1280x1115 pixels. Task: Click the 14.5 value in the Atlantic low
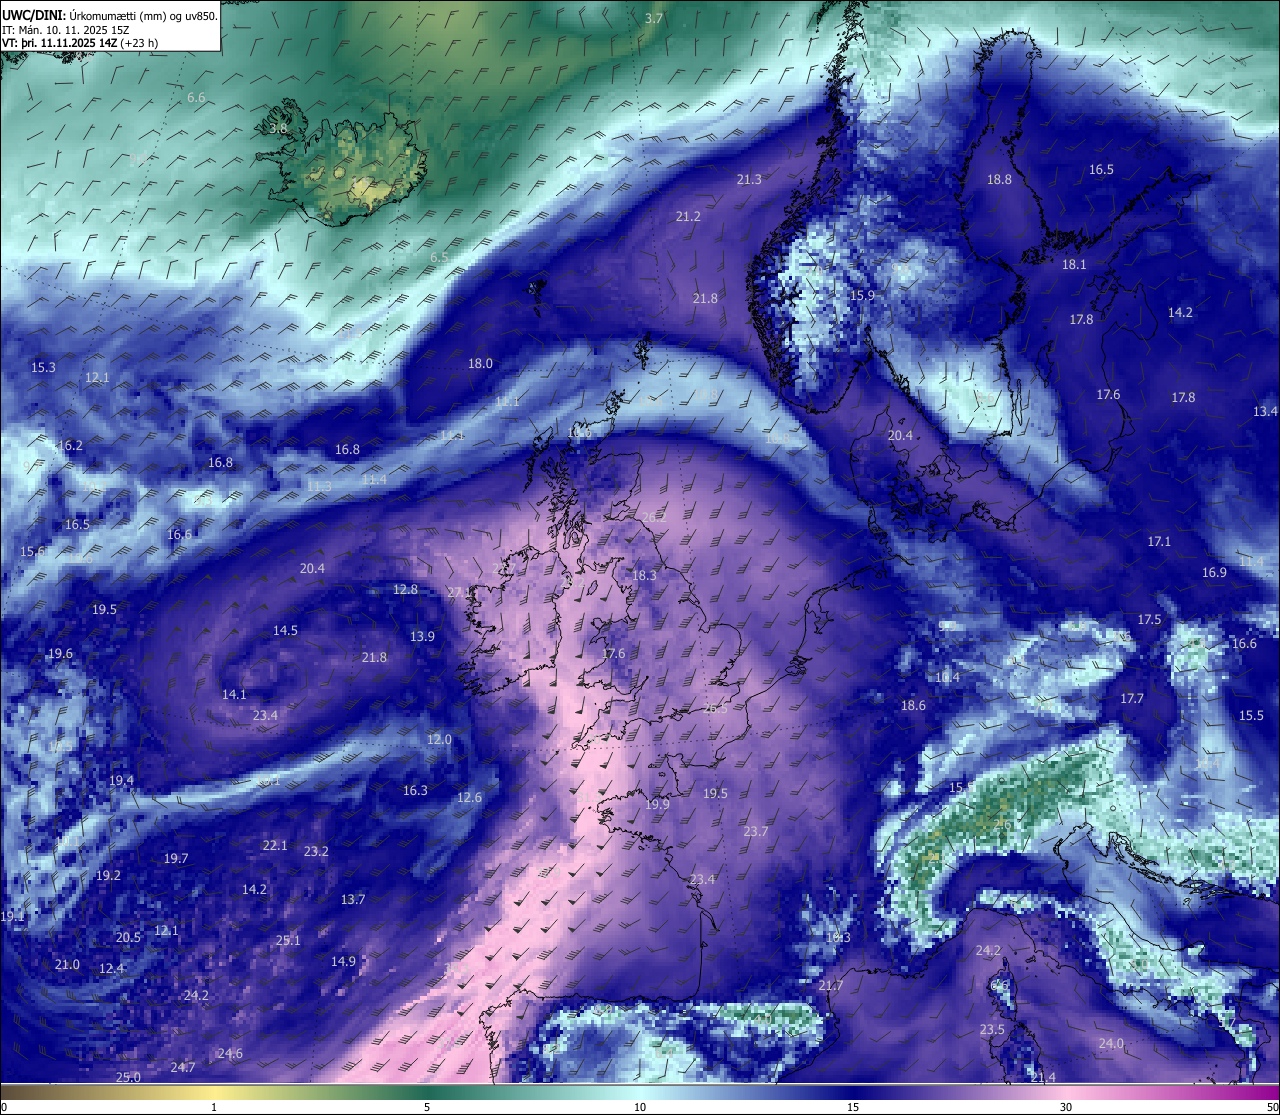tap(286, 631)
